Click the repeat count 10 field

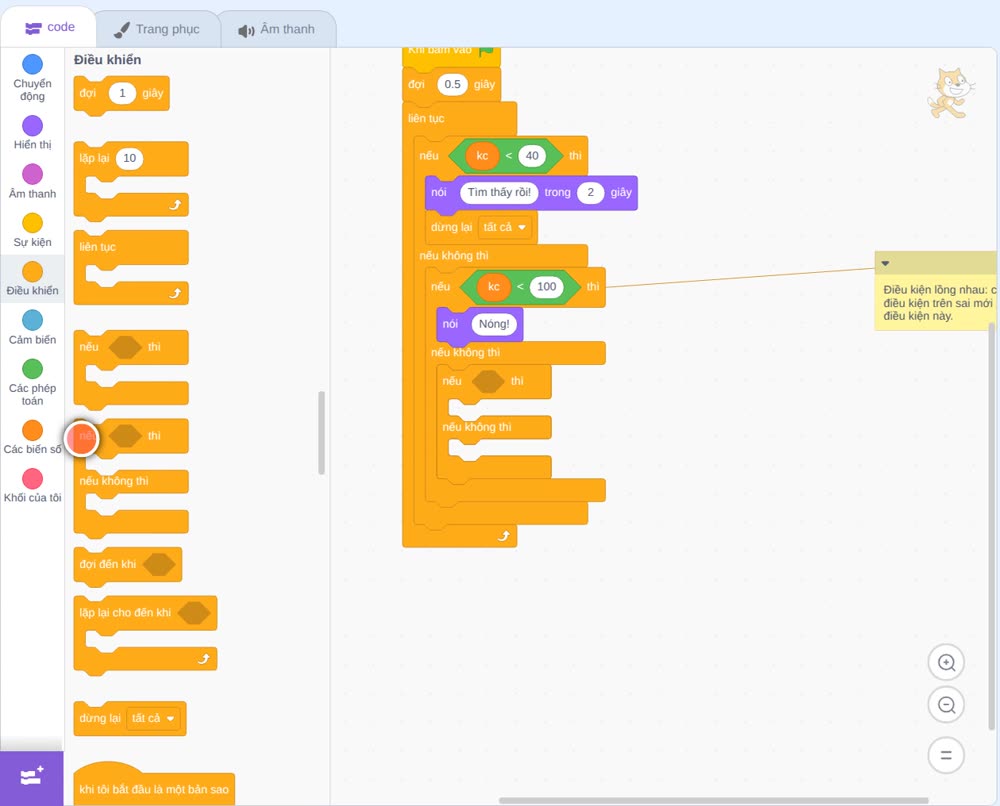[x=129, y=158]
